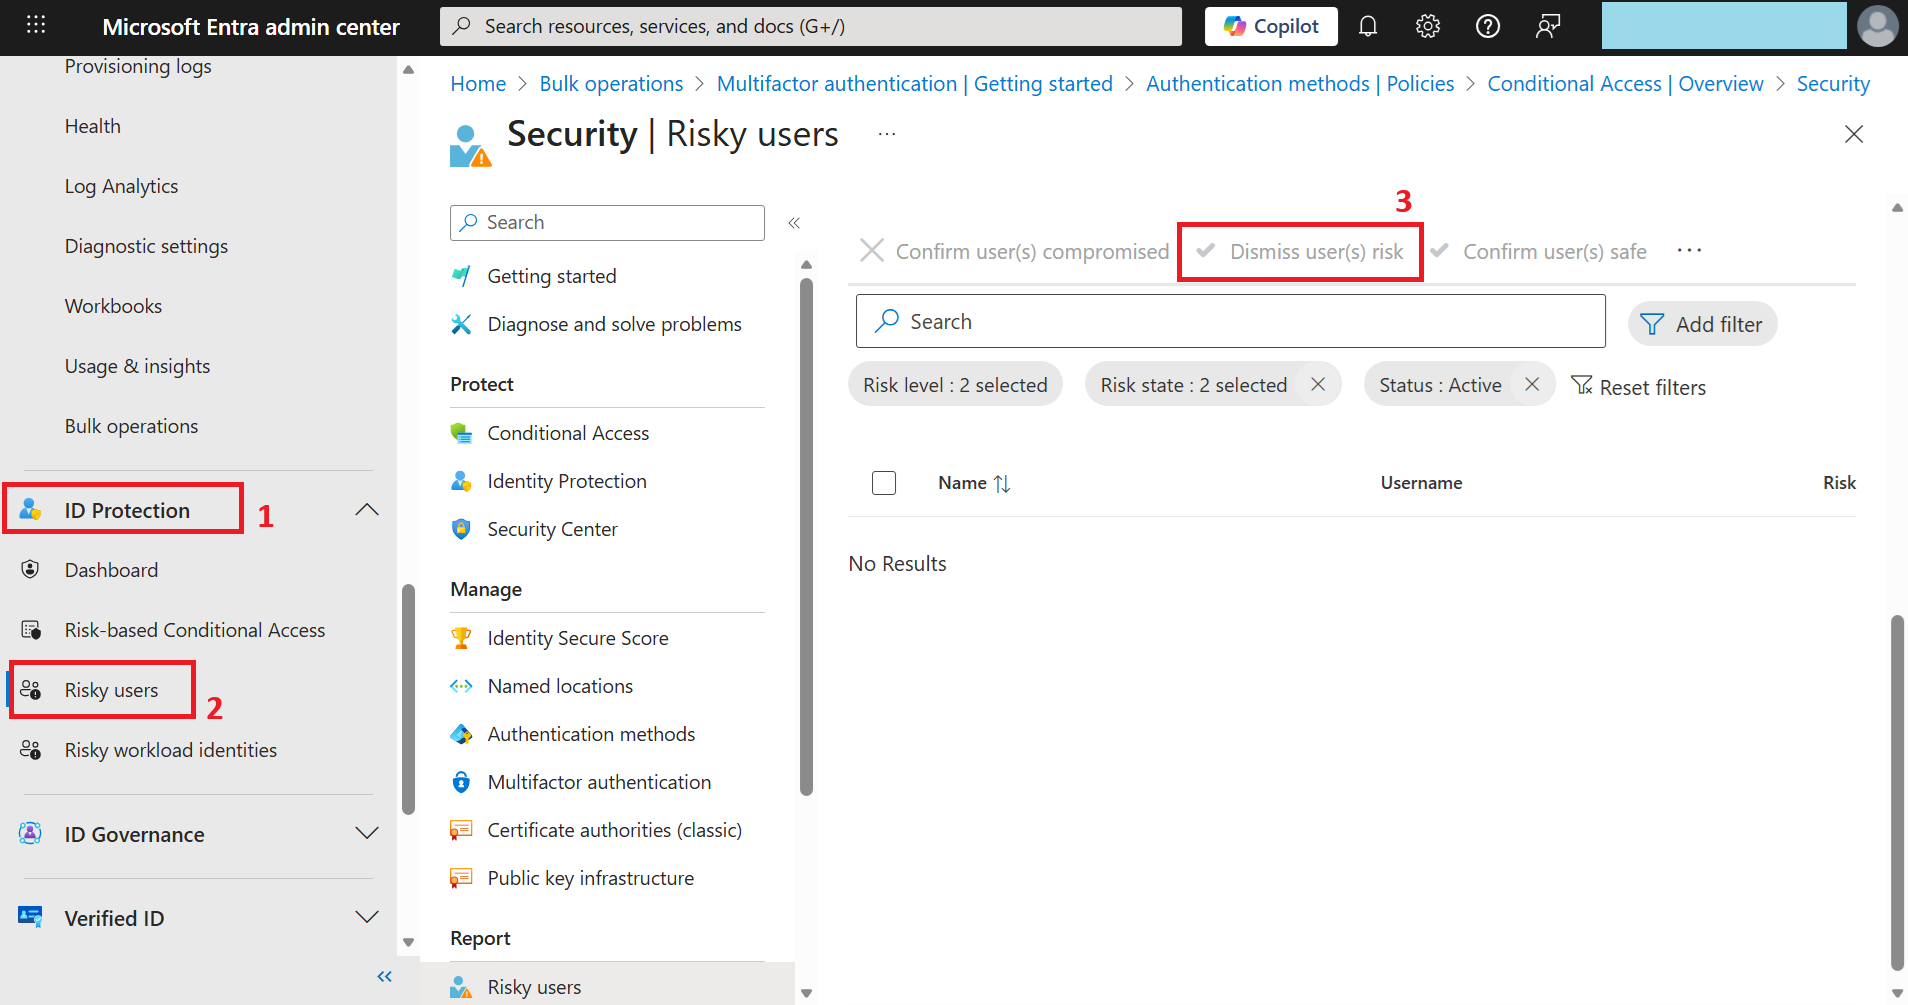Open portal settings gear

pos(1428,26)
